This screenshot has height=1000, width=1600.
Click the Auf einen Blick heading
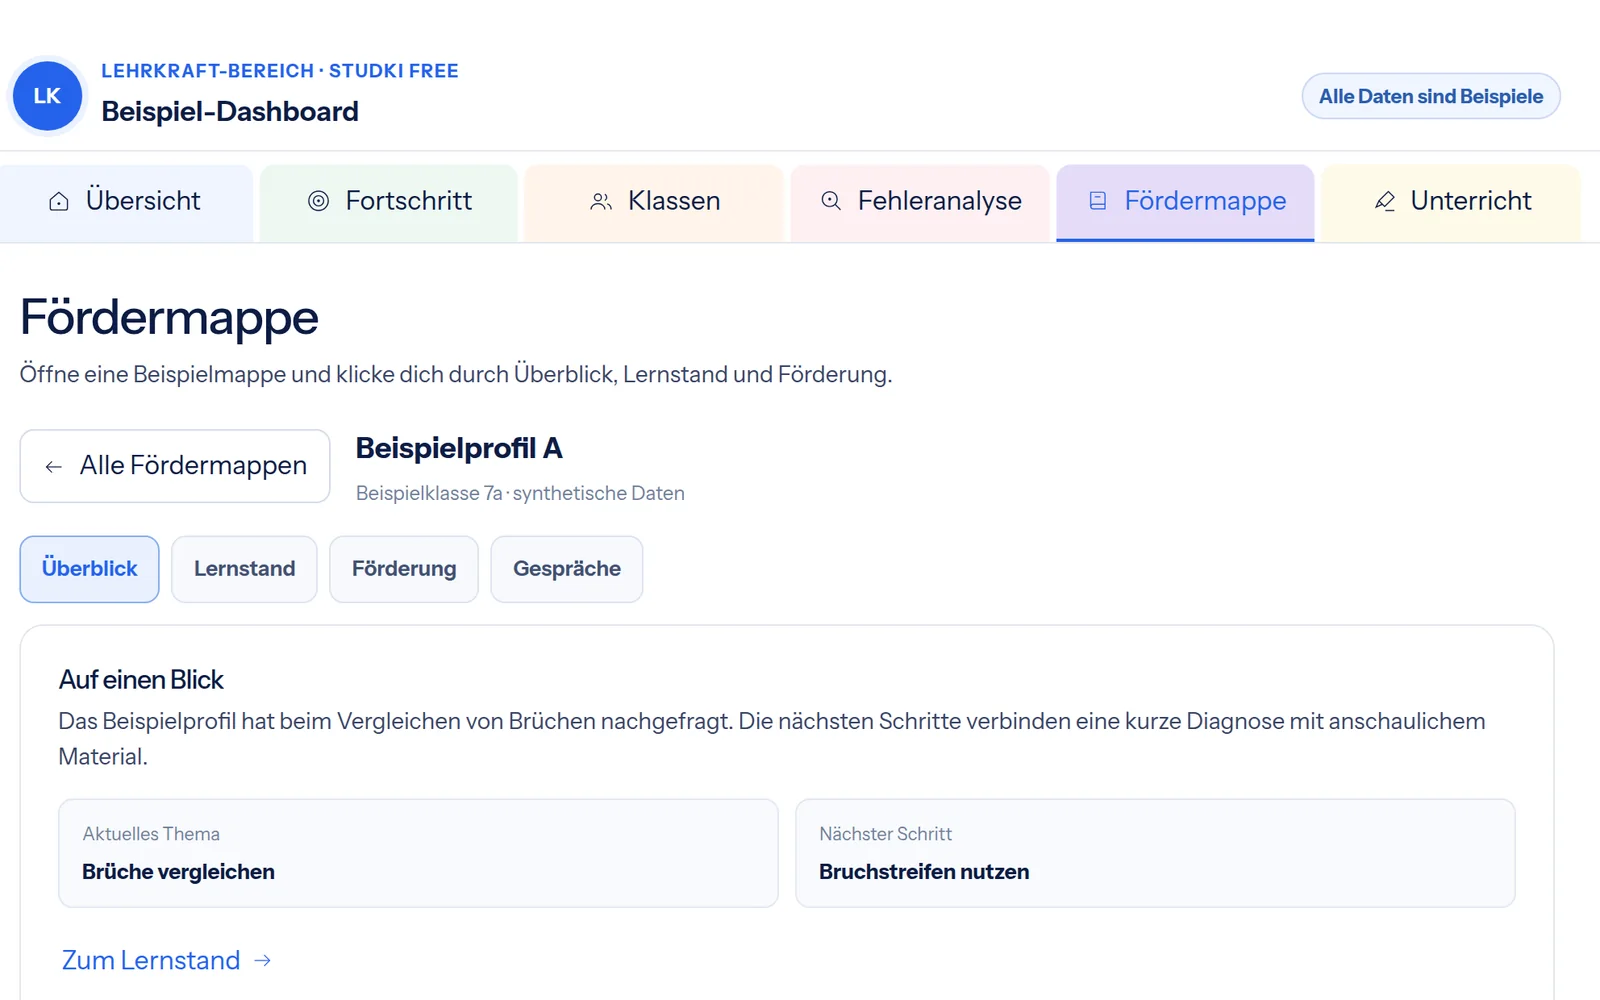[x=141, y=680]
